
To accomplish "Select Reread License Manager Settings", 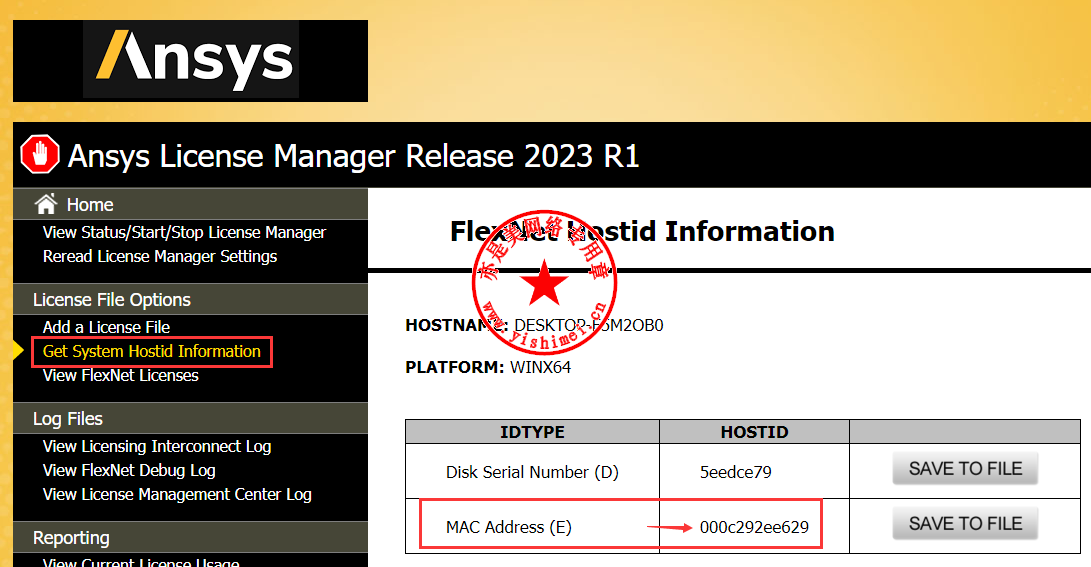I will [160, 256].
